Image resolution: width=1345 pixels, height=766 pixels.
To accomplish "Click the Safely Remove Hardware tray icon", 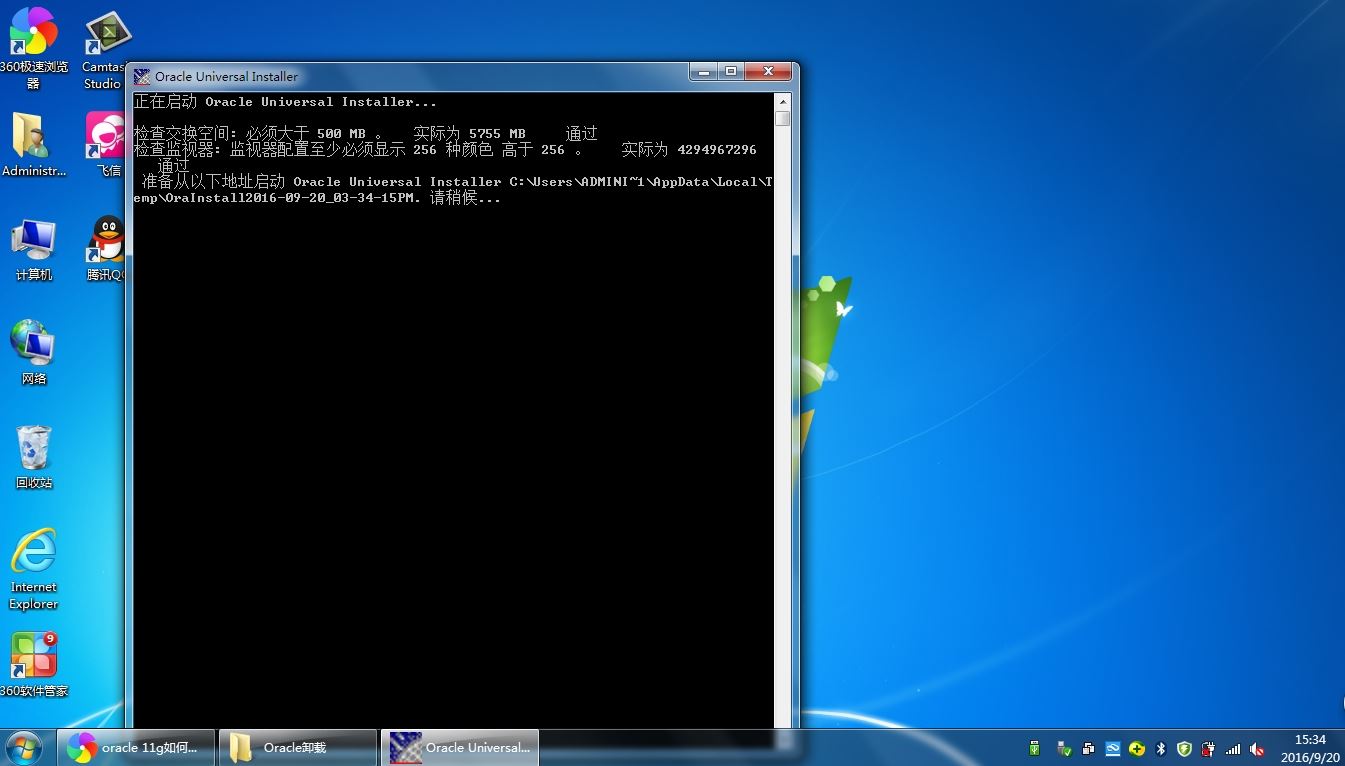I will point(1064,748).
